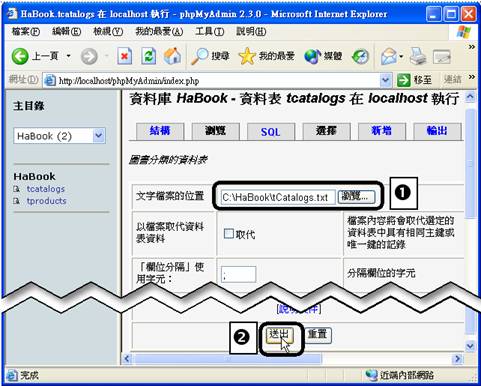The width and height of the screenshot is (481, 386).
Task: Open the Media globe icon
Action: (313, 56)
